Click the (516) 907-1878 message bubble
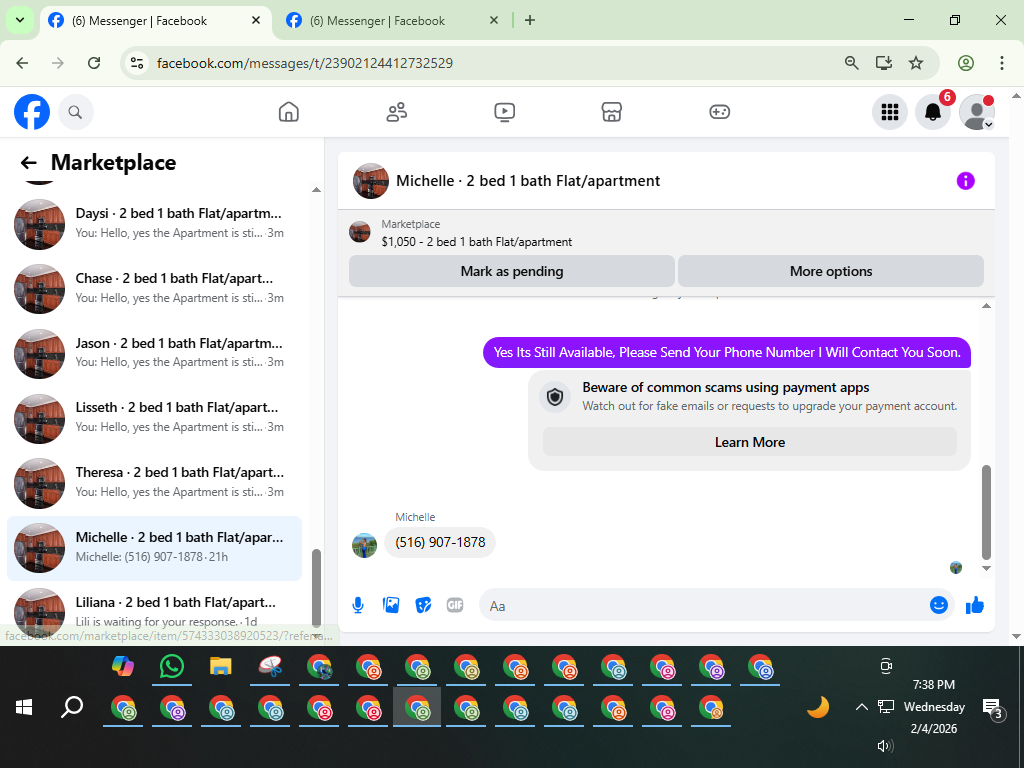 [440, 543]
